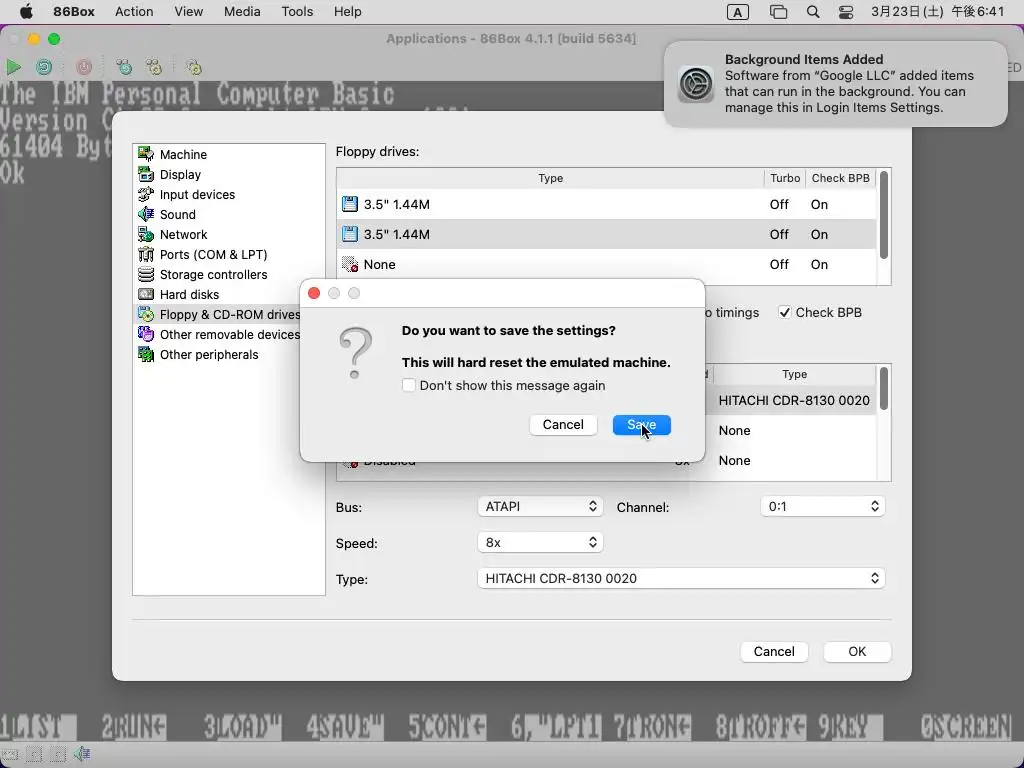Open Control Center in menu bar

(x=846, y=12)
